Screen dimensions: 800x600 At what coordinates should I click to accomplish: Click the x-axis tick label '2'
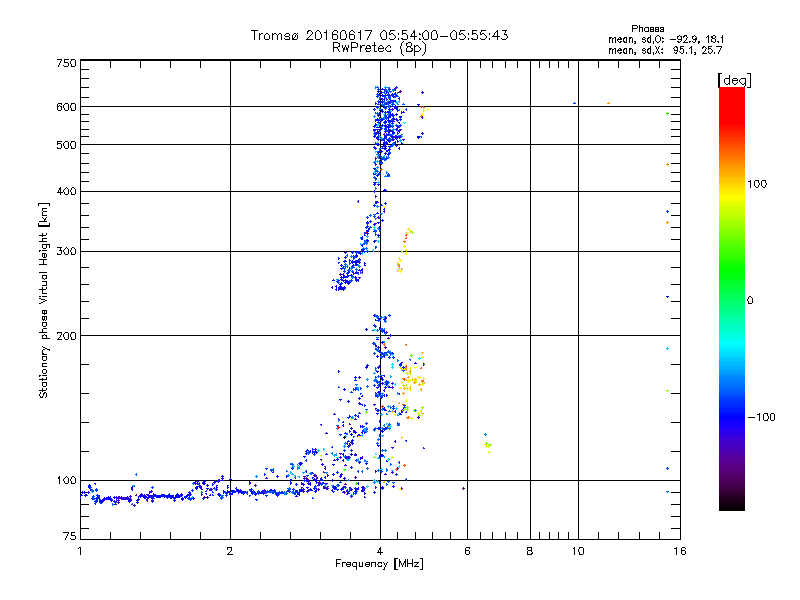click(x=230, y=551)
